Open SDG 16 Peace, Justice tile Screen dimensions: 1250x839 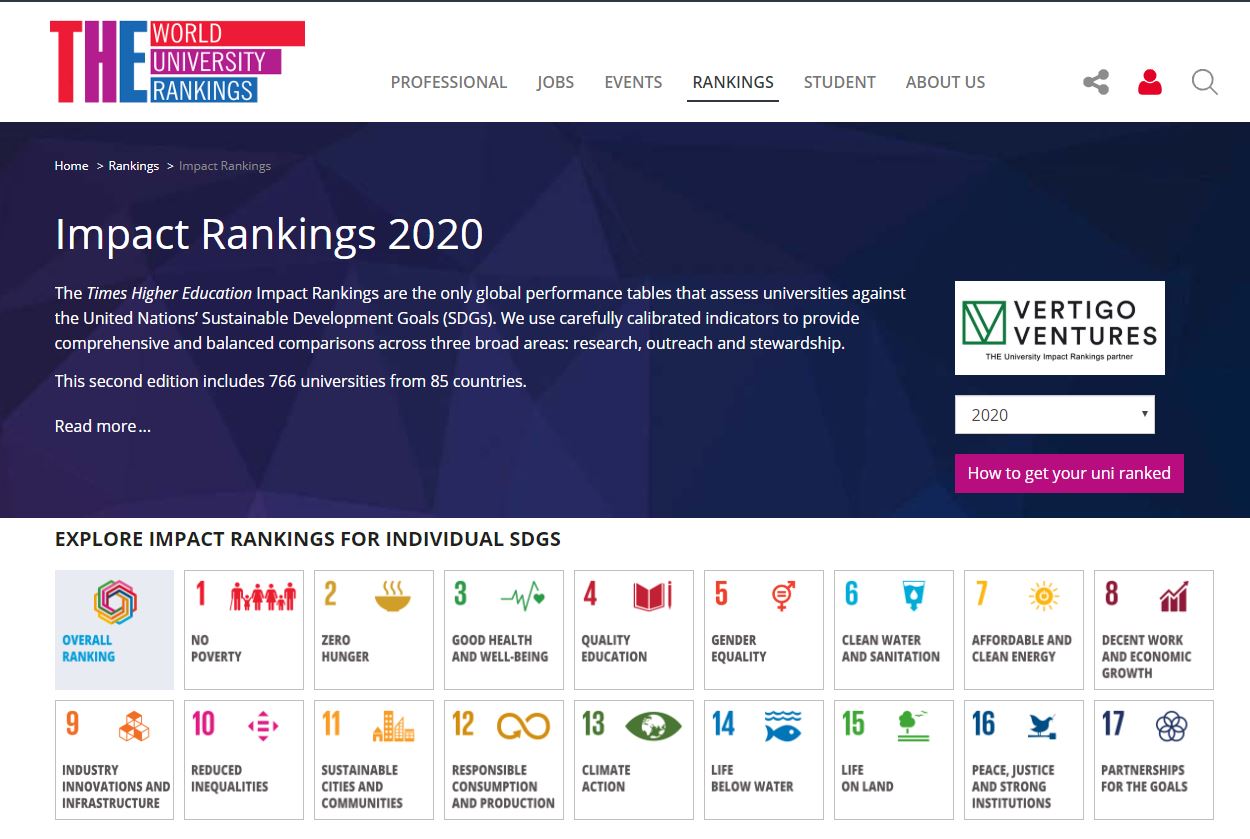click(1023, 760)
